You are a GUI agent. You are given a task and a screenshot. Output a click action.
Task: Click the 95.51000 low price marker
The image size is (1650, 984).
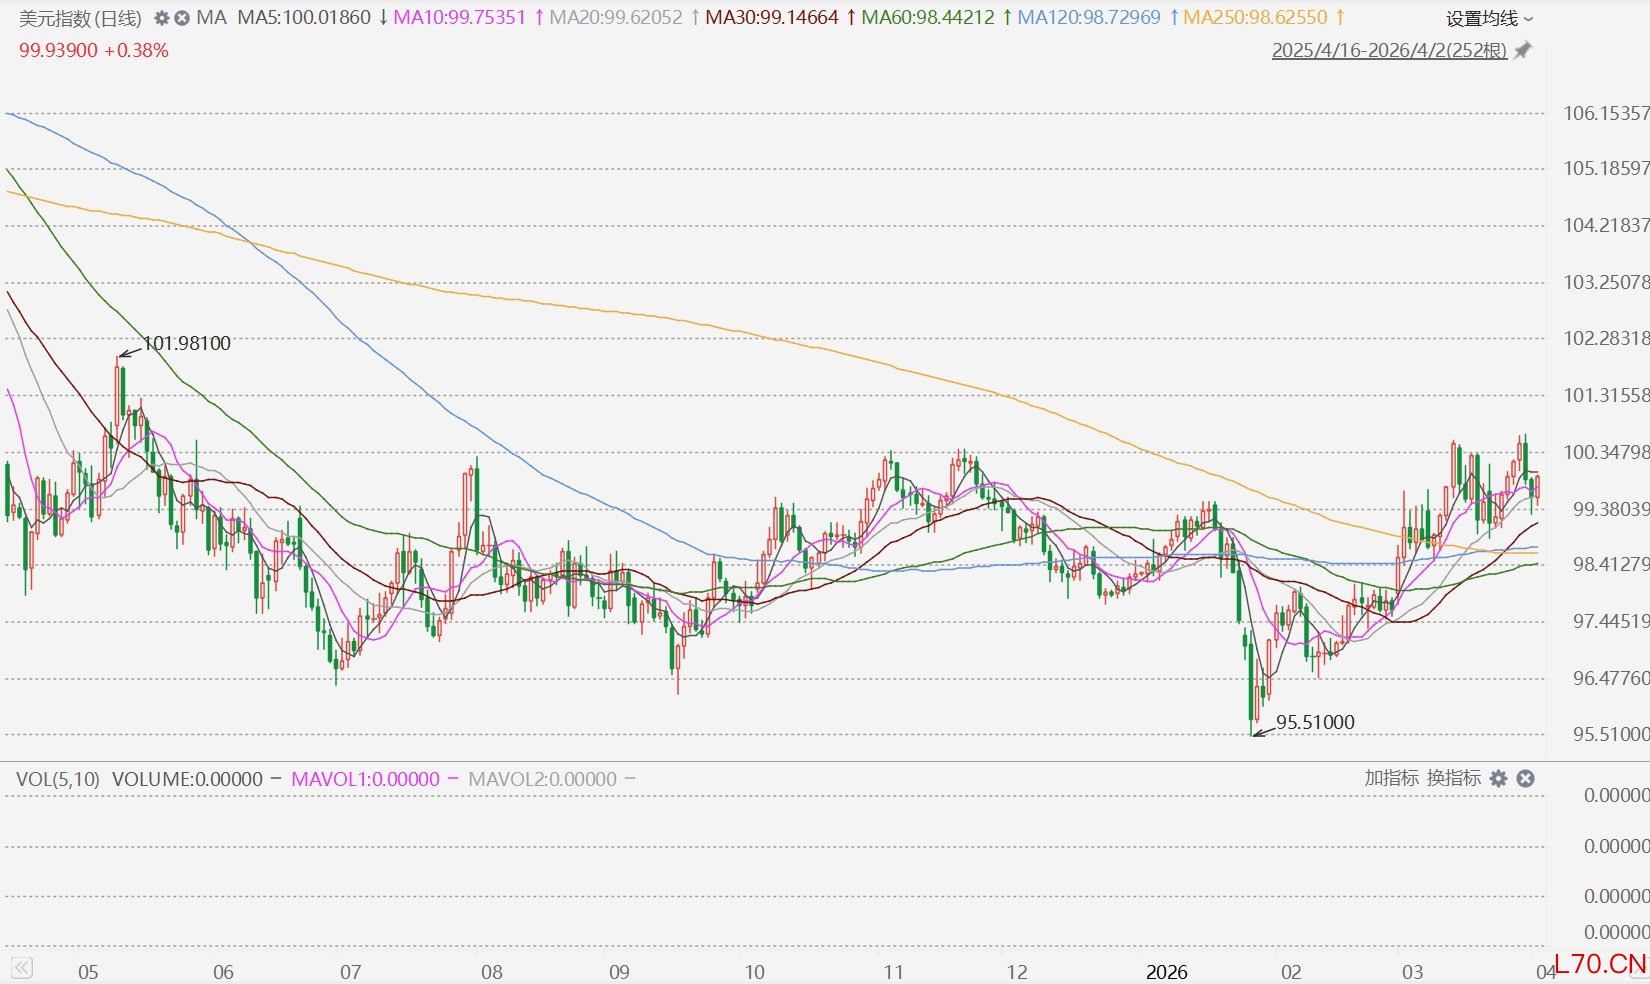pos(1314,722)
